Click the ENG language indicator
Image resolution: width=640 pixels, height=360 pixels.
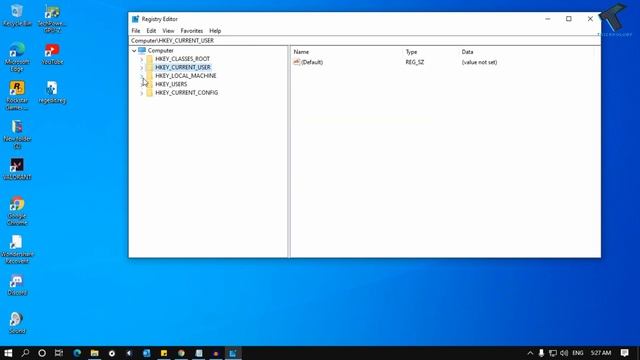[578, 353]
